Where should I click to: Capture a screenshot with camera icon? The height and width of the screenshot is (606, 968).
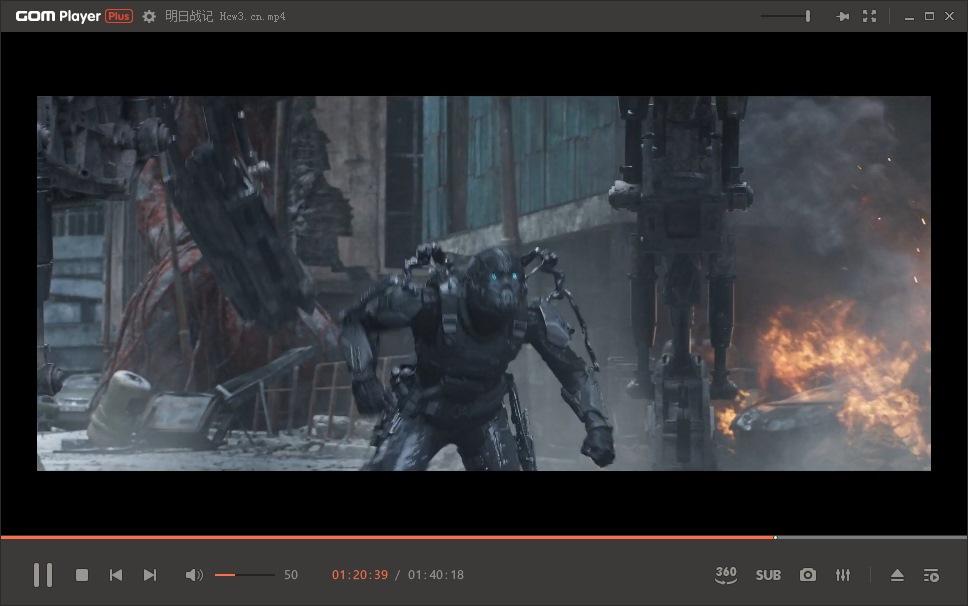(808, 575)
